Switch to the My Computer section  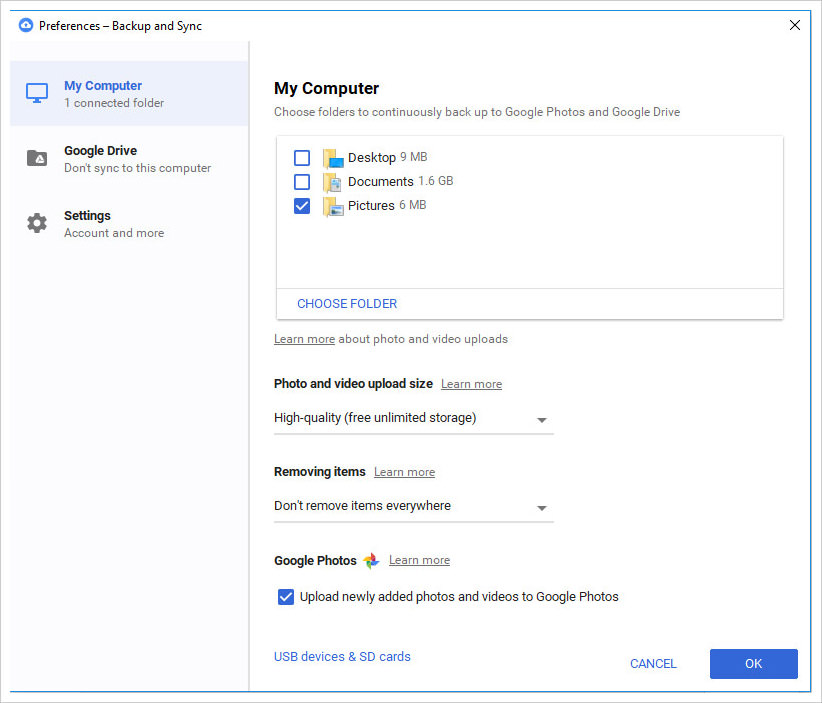pyautogui.click(x=129, y=93)
